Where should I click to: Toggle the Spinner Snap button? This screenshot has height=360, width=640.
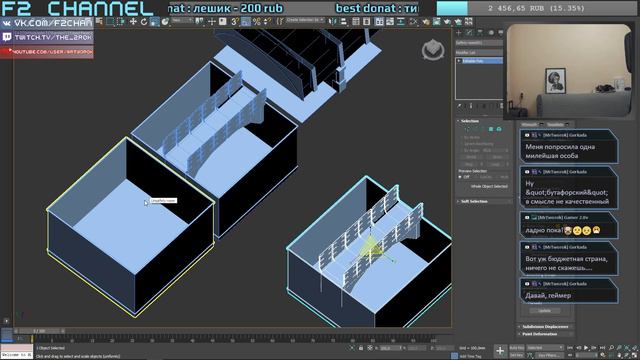click(x=267, y=22)
